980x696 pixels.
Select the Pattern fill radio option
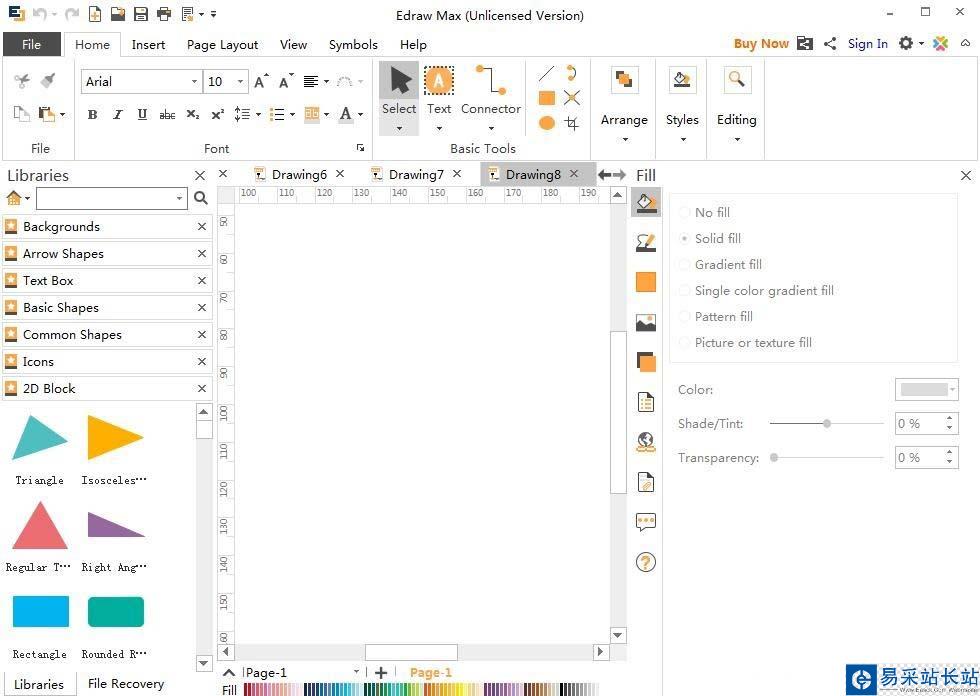(716, 317)
